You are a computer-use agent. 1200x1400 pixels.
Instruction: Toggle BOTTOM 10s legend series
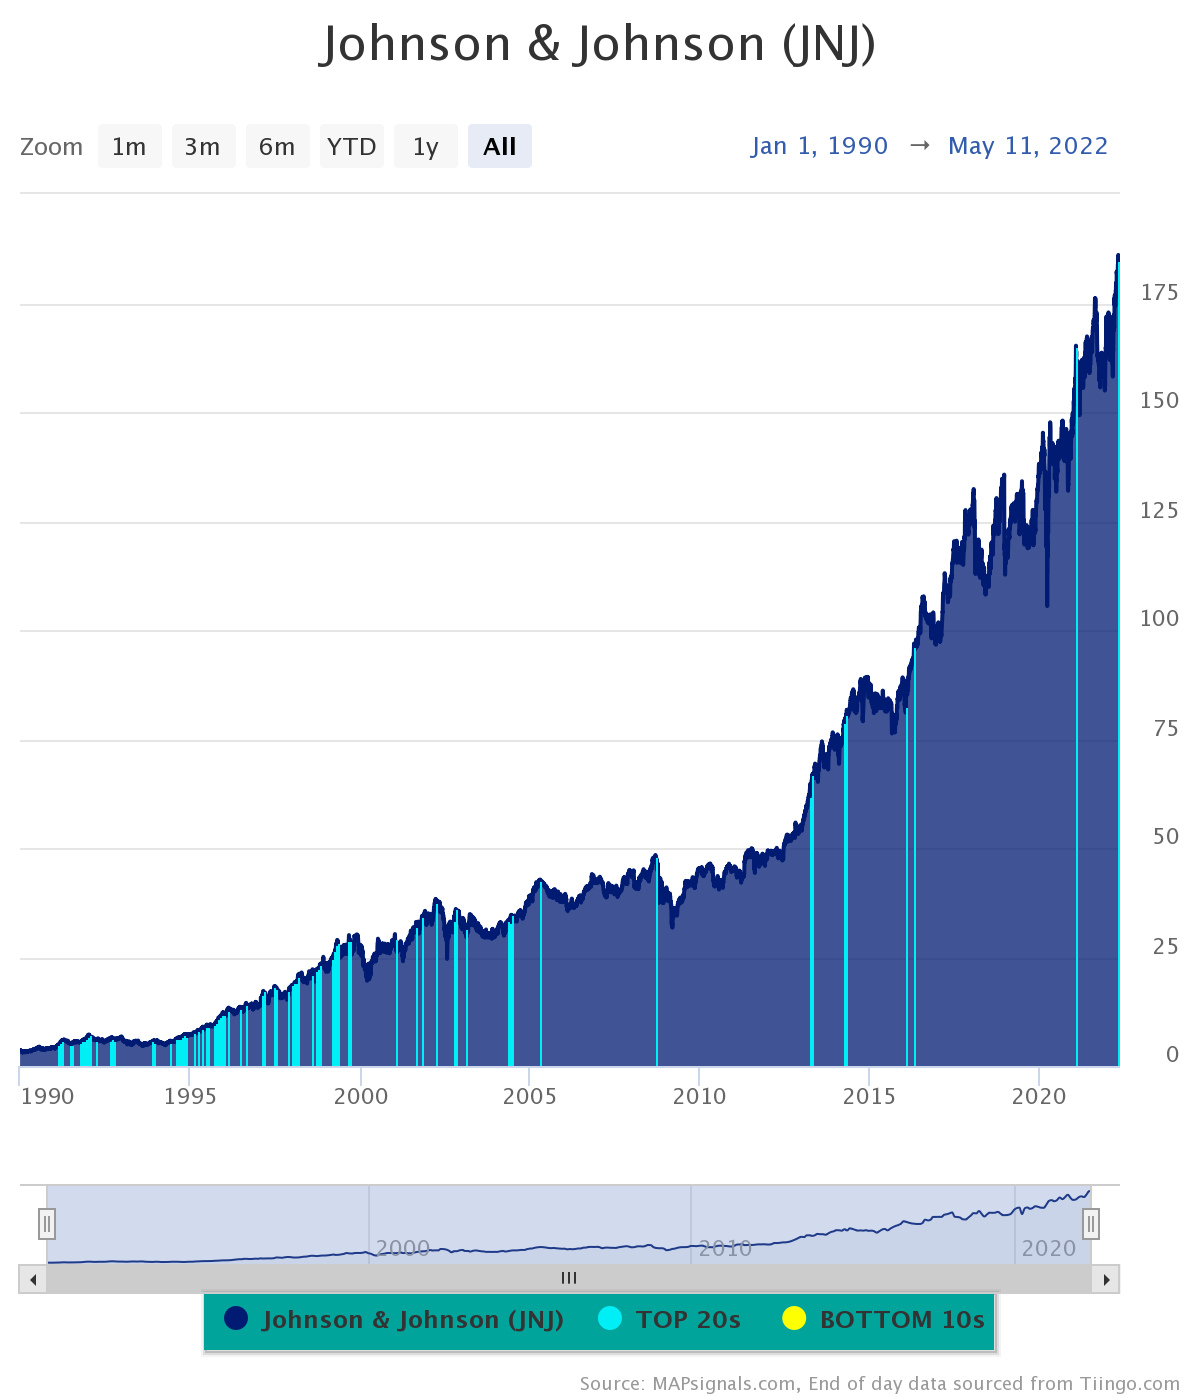click(x=884, y=1320)
